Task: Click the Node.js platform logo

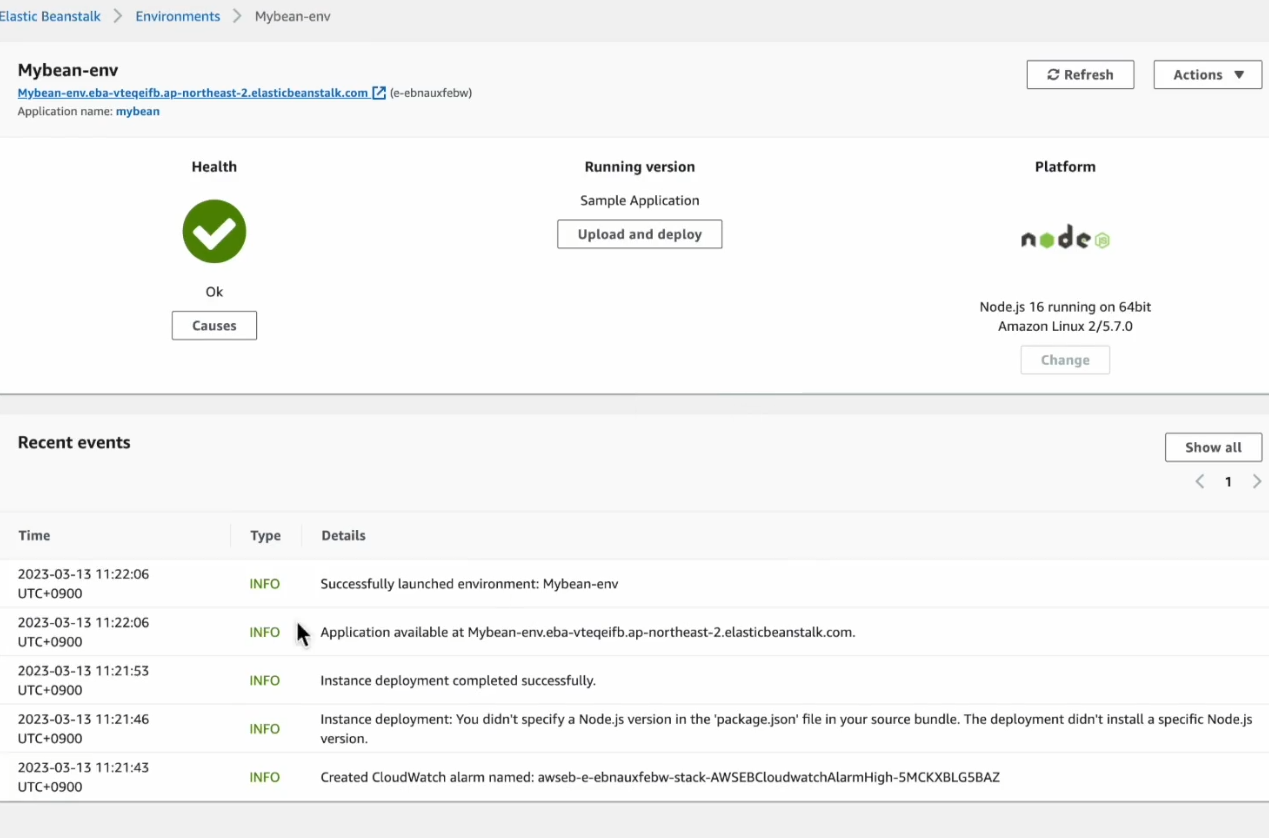Action: (1065, 238)
